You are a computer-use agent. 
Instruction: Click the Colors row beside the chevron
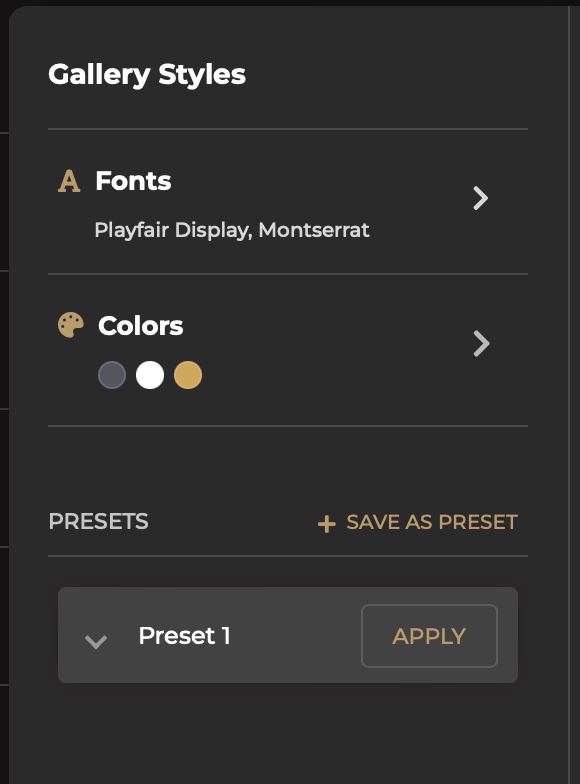pyautogui.click(x=288, y=350)
